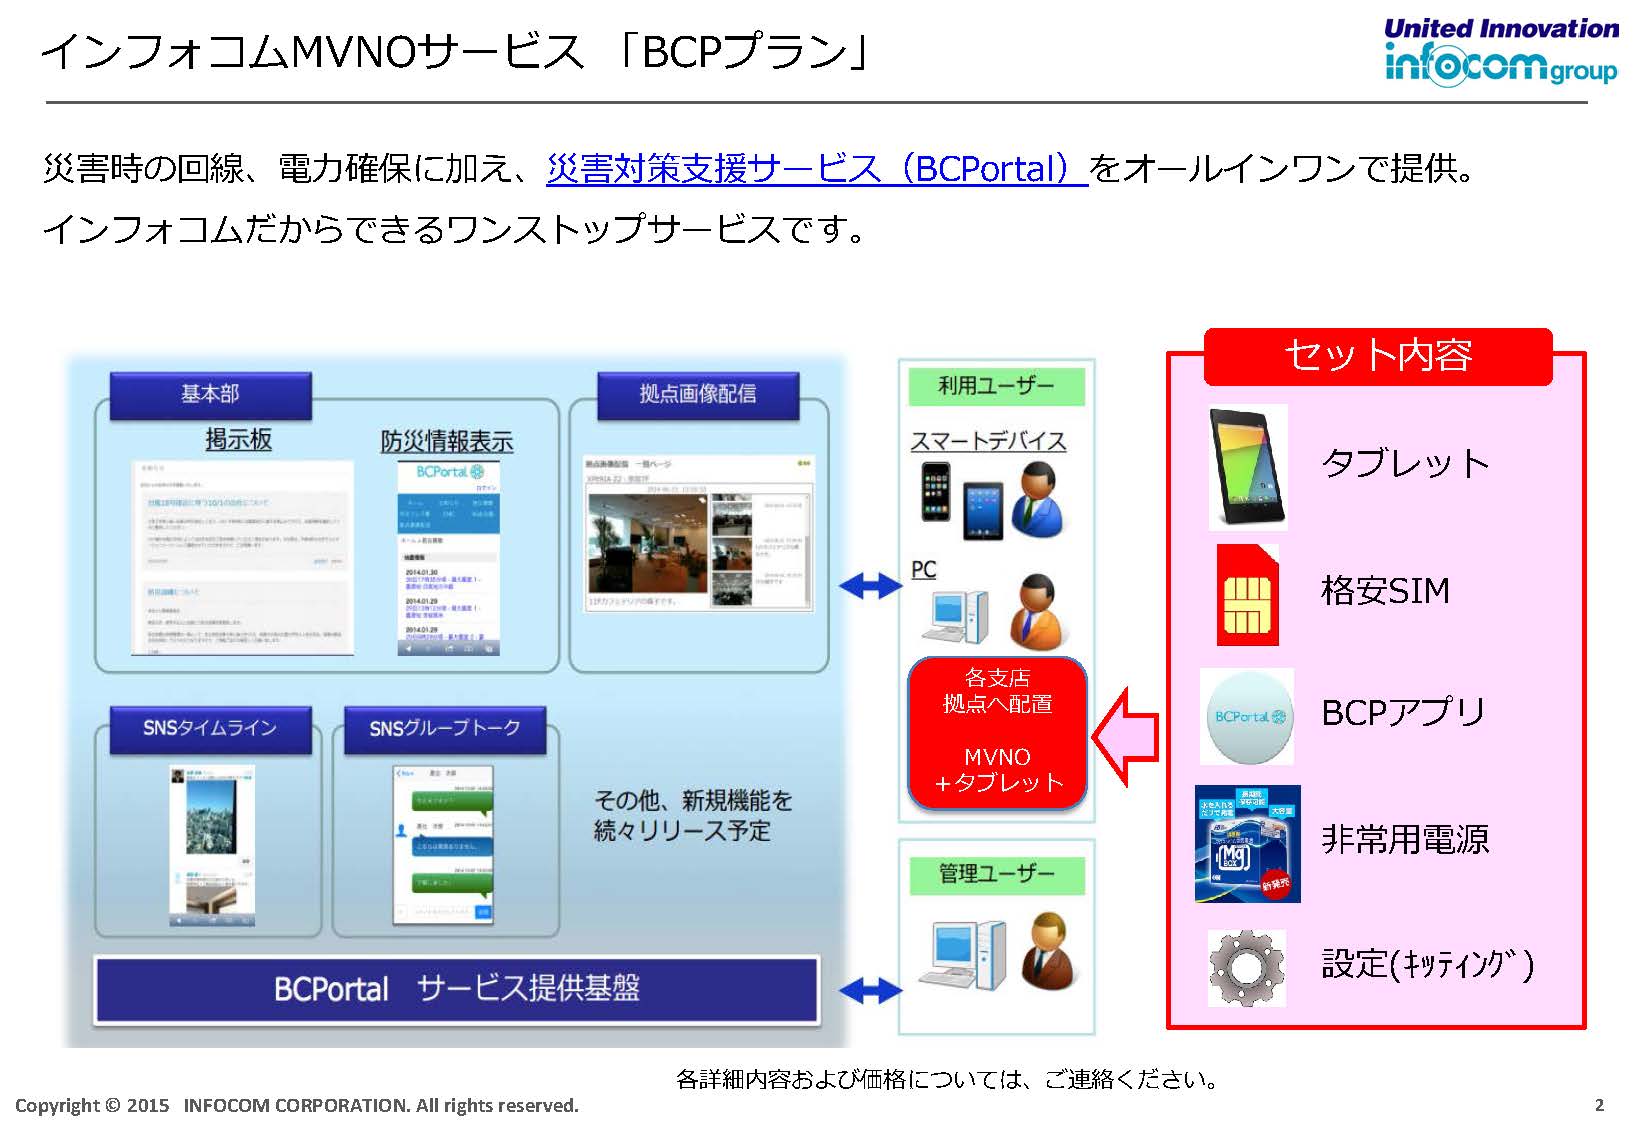Click the infocom group logo
Screen dimensions: 1636x1133
coord(1501,52)
